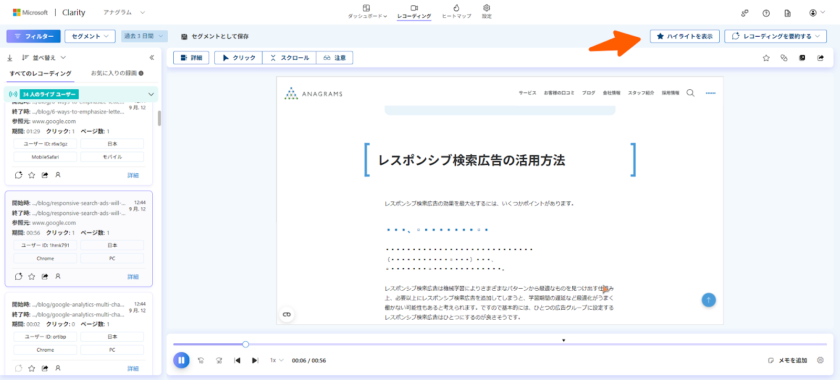Click the note icon in player toolbar
Viewport: 840px width, 380px height.
tap(802, 58)
